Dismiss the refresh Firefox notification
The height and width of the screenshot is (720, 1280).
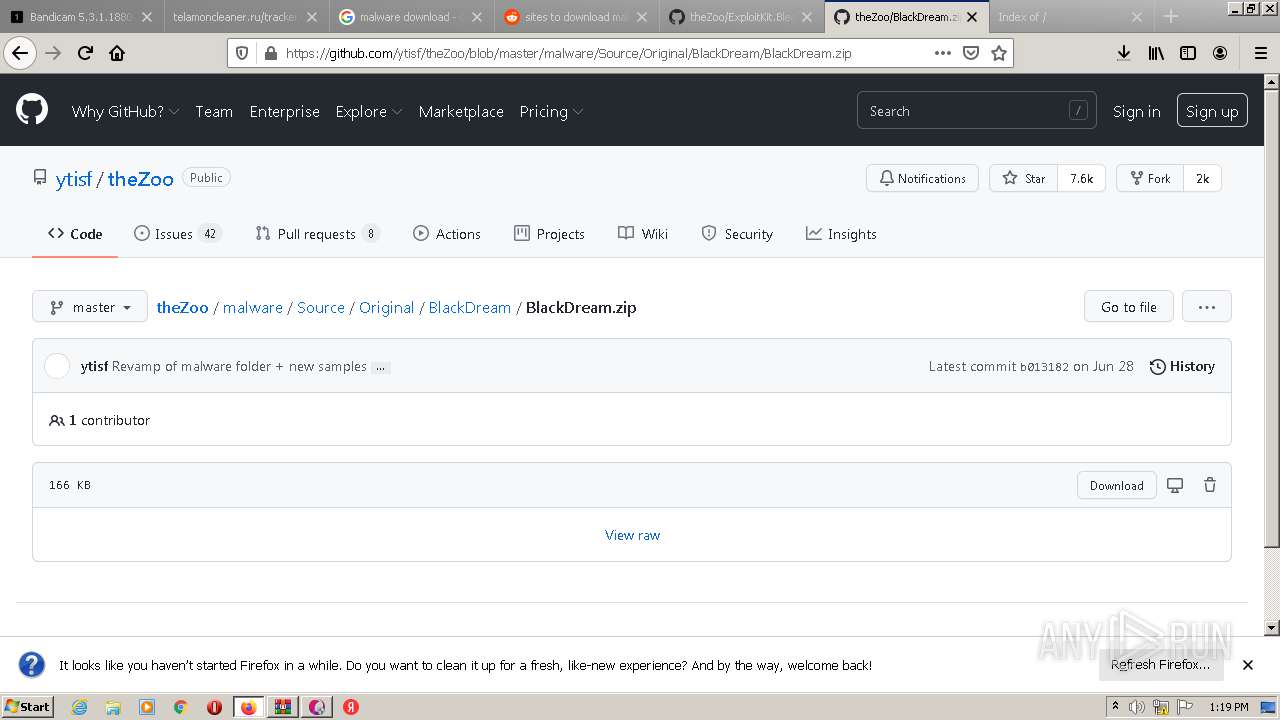pos(1248,665)
